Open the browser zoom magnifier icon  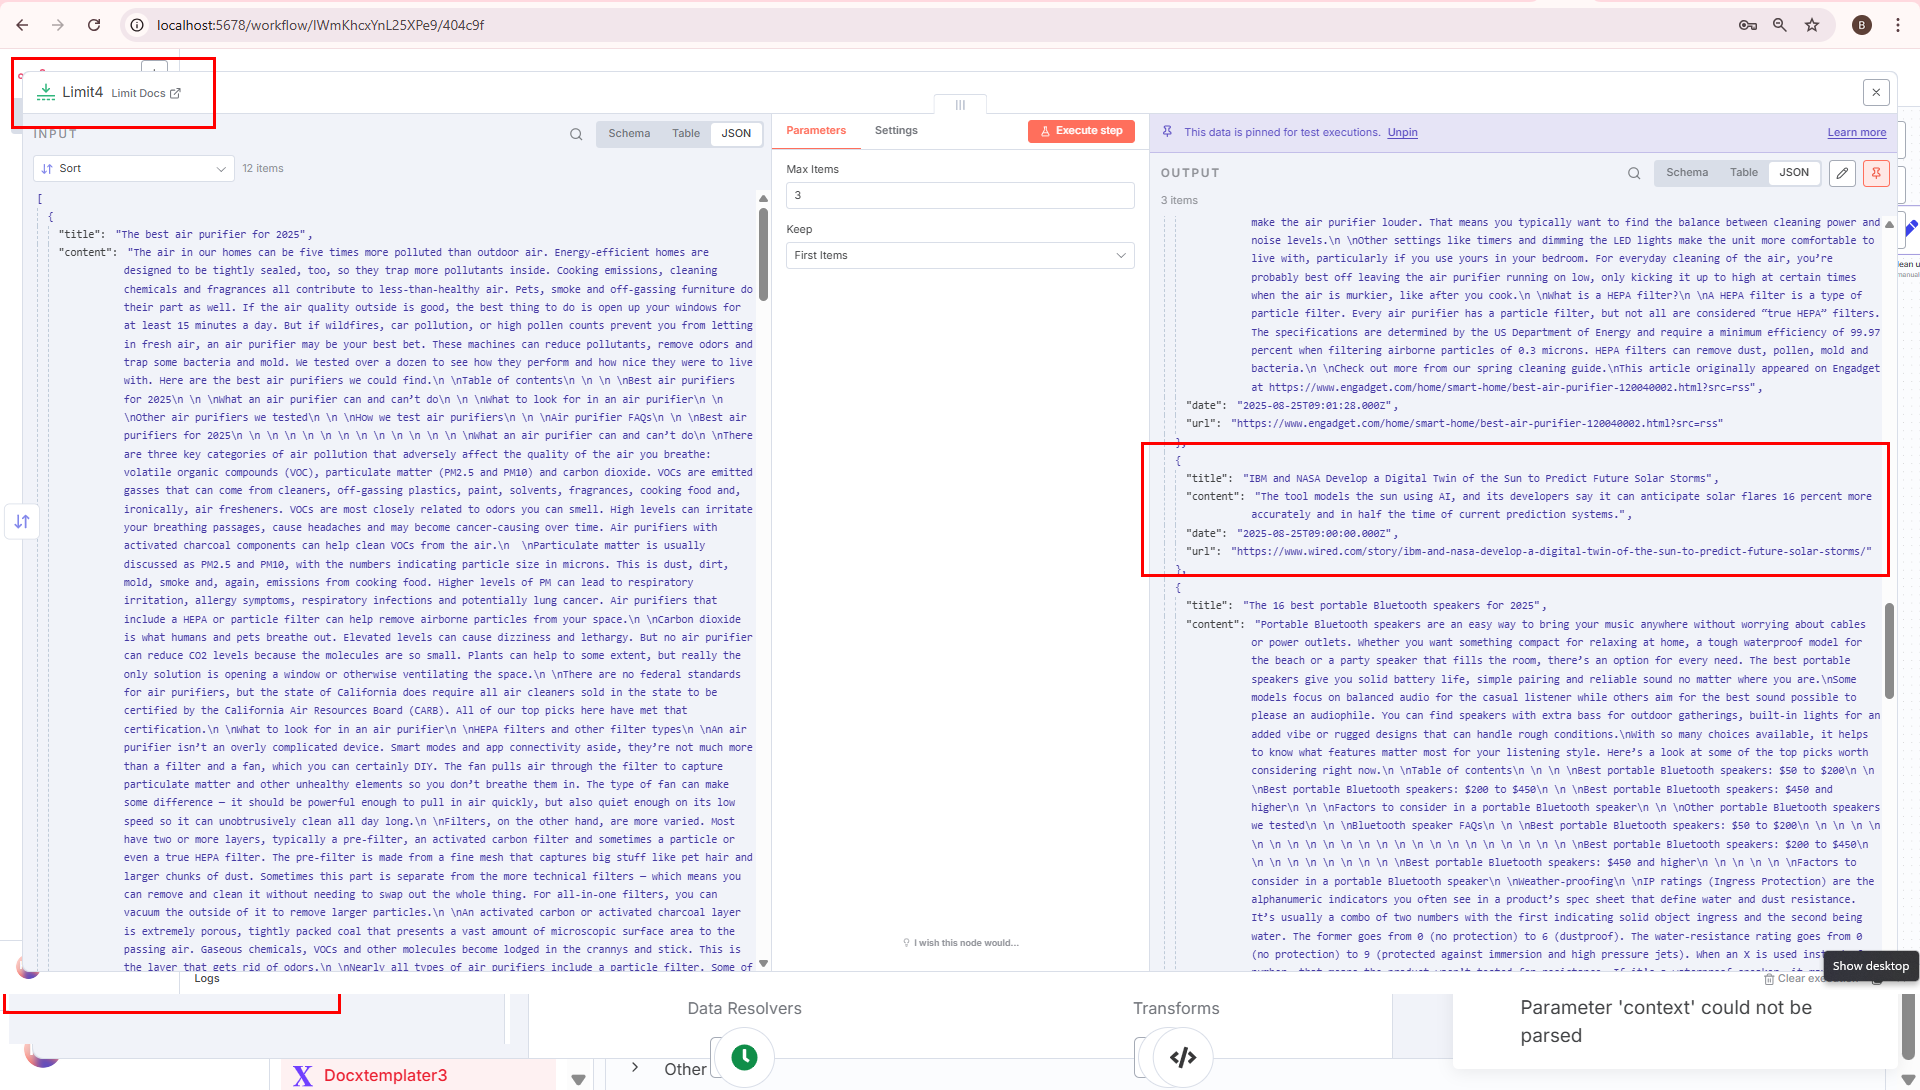[1780, 25]
